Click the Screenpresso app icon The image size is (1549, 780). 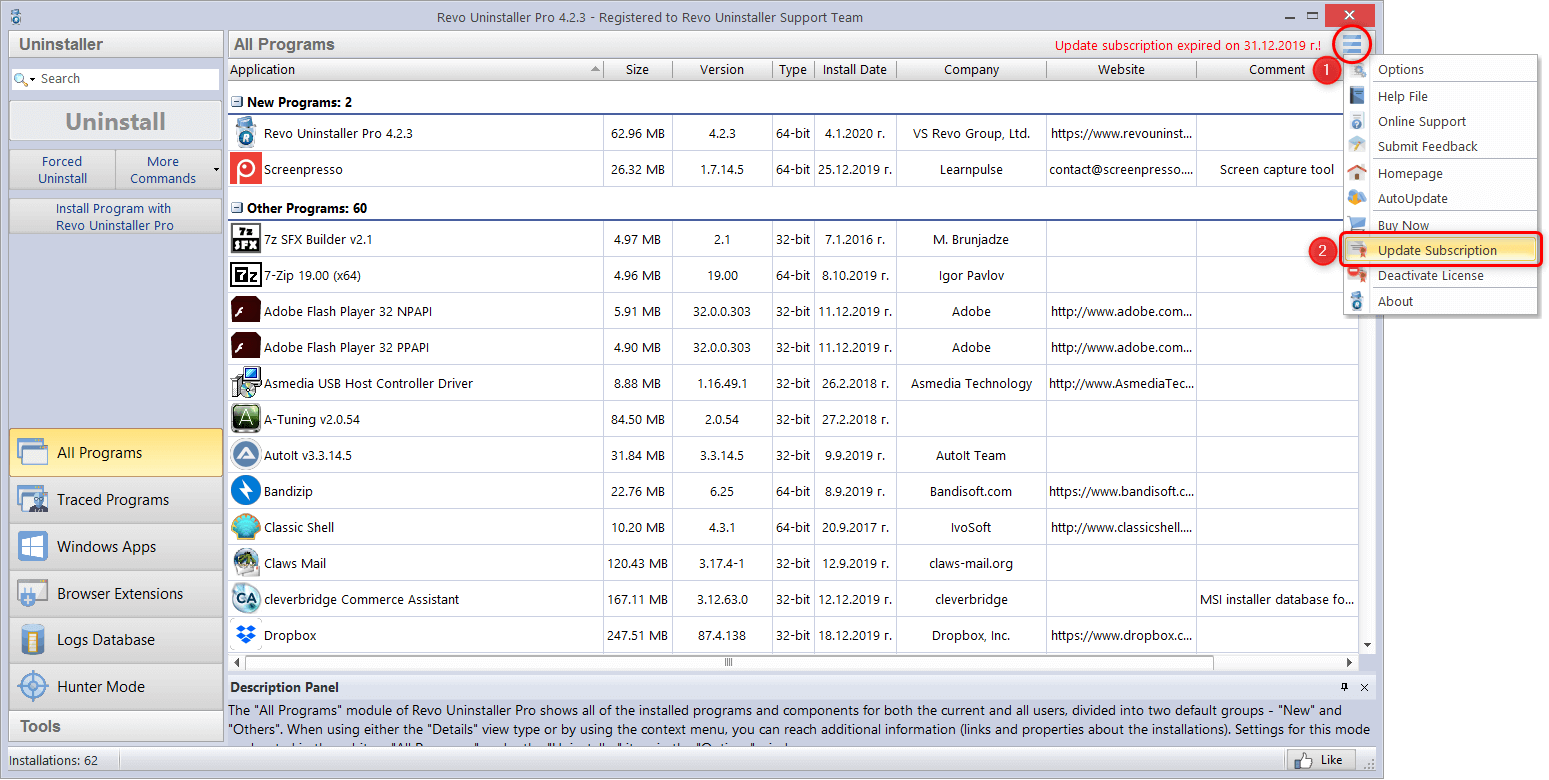[245, 169]
